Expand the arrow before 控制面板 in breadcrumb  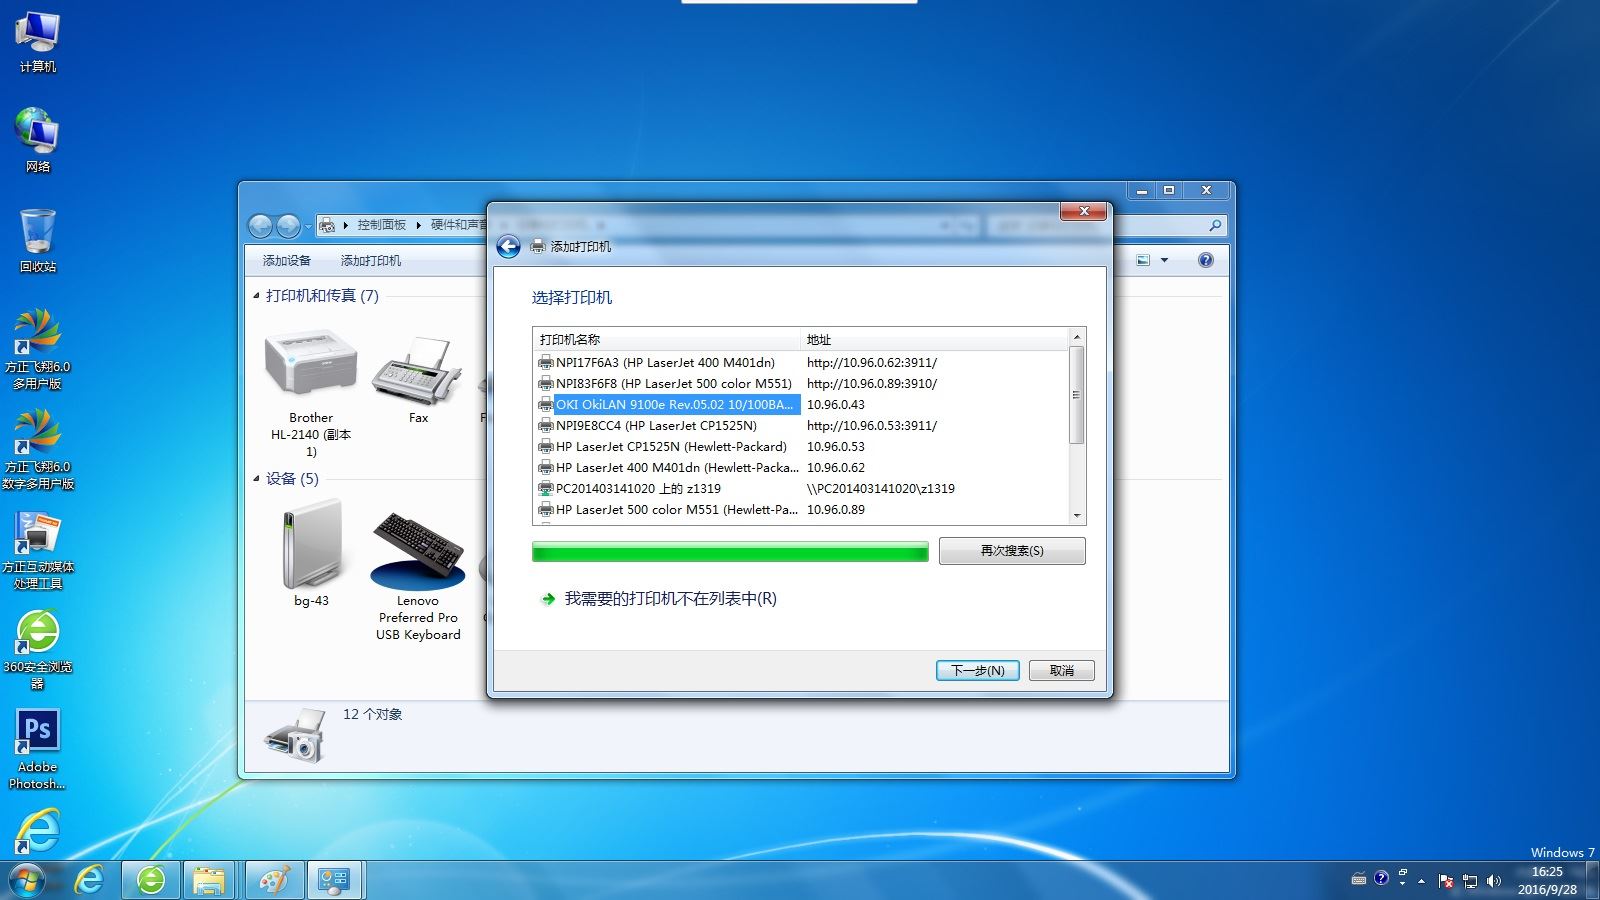point(346,225)
